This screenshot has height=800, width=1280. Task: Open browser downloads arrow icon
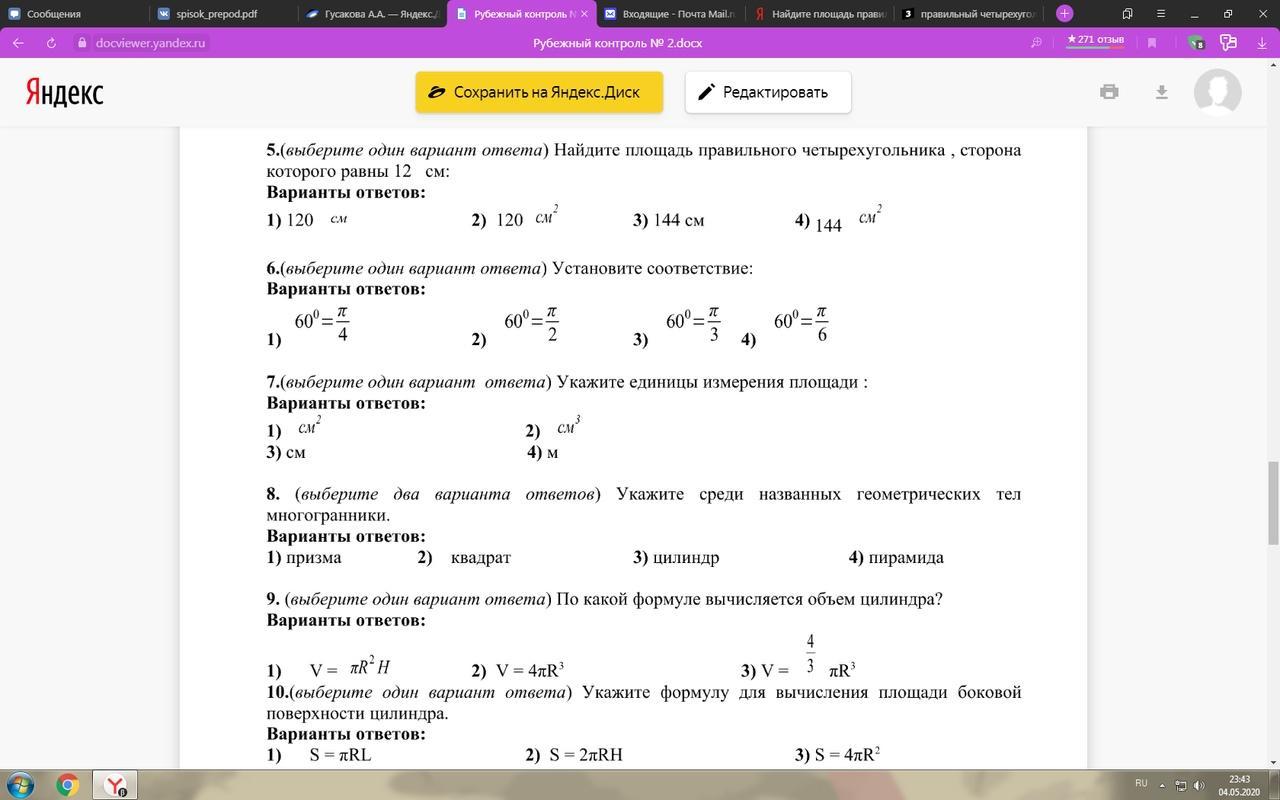[x=1261, y=43]
